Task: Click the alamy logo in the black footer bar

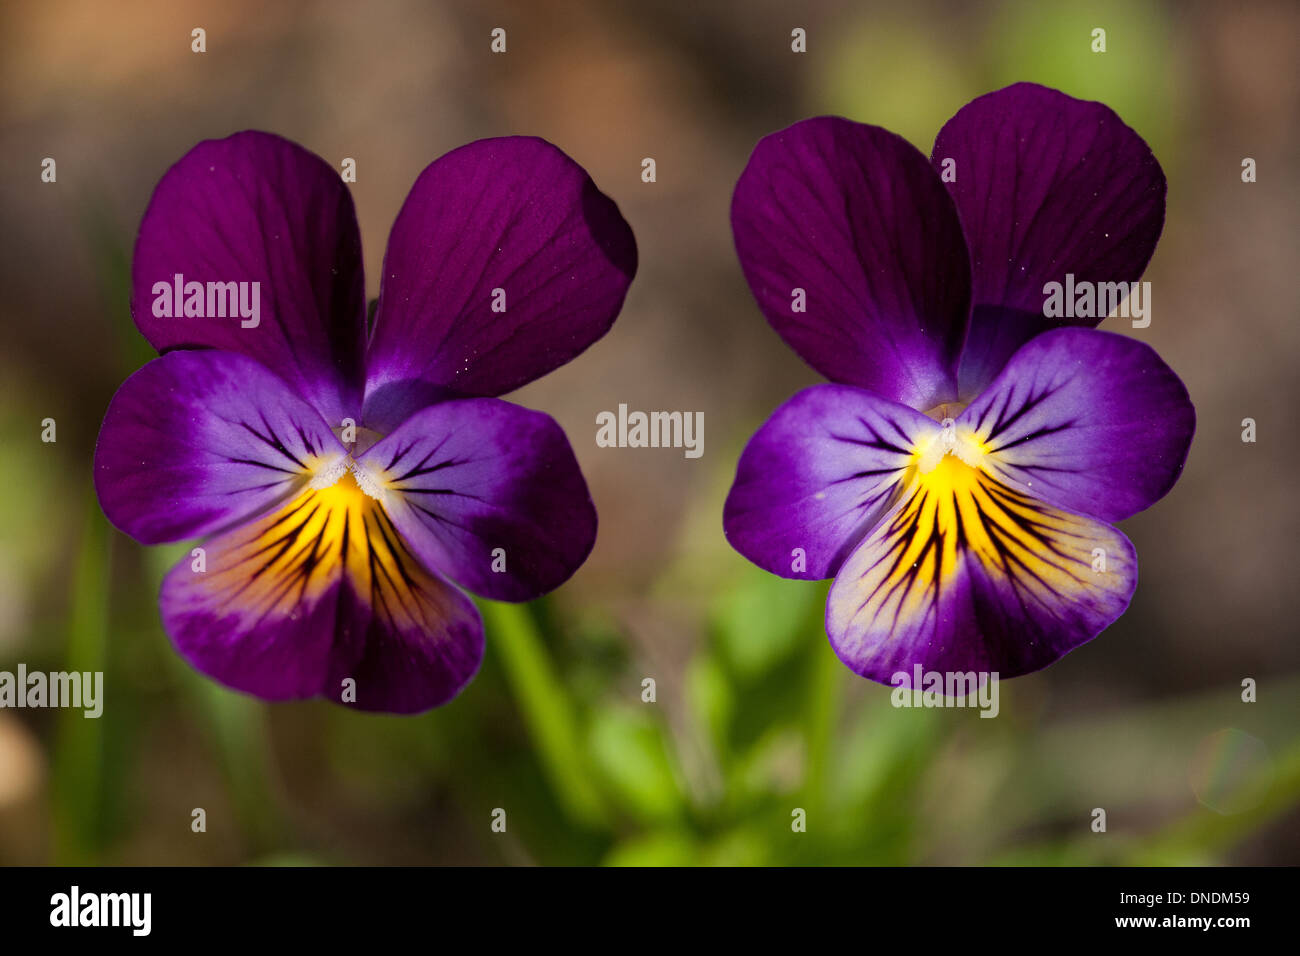Action: pos(100,911)
